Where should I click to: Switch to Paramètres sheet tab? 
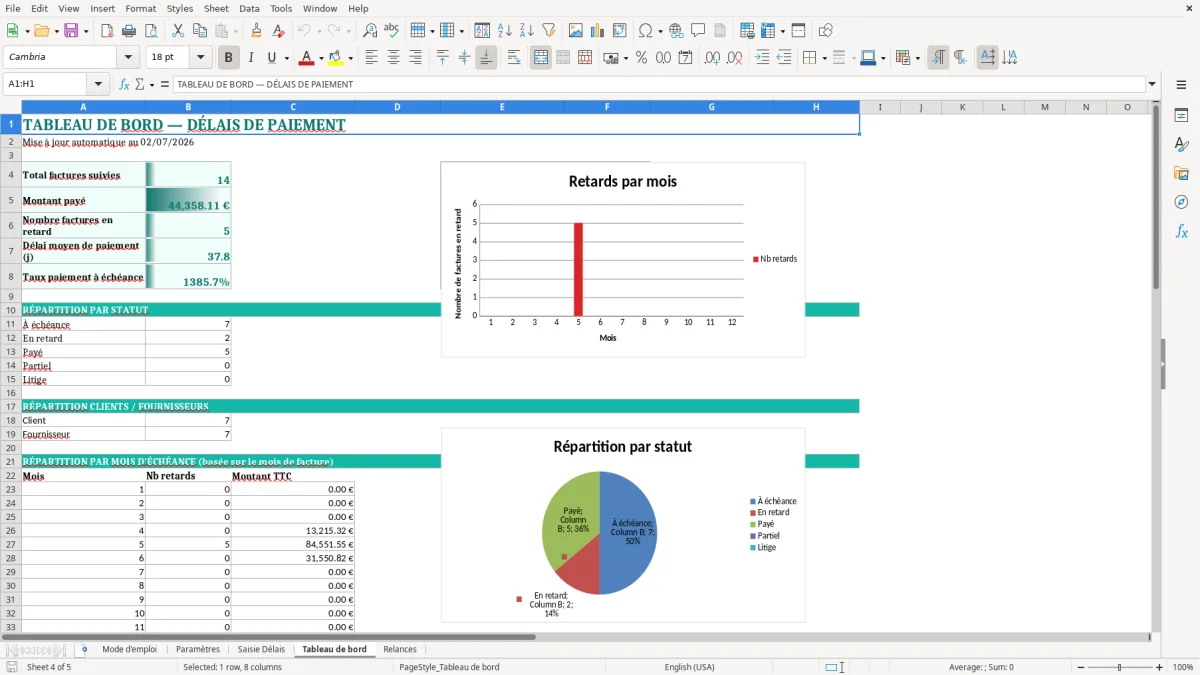(x=198, y=649)
